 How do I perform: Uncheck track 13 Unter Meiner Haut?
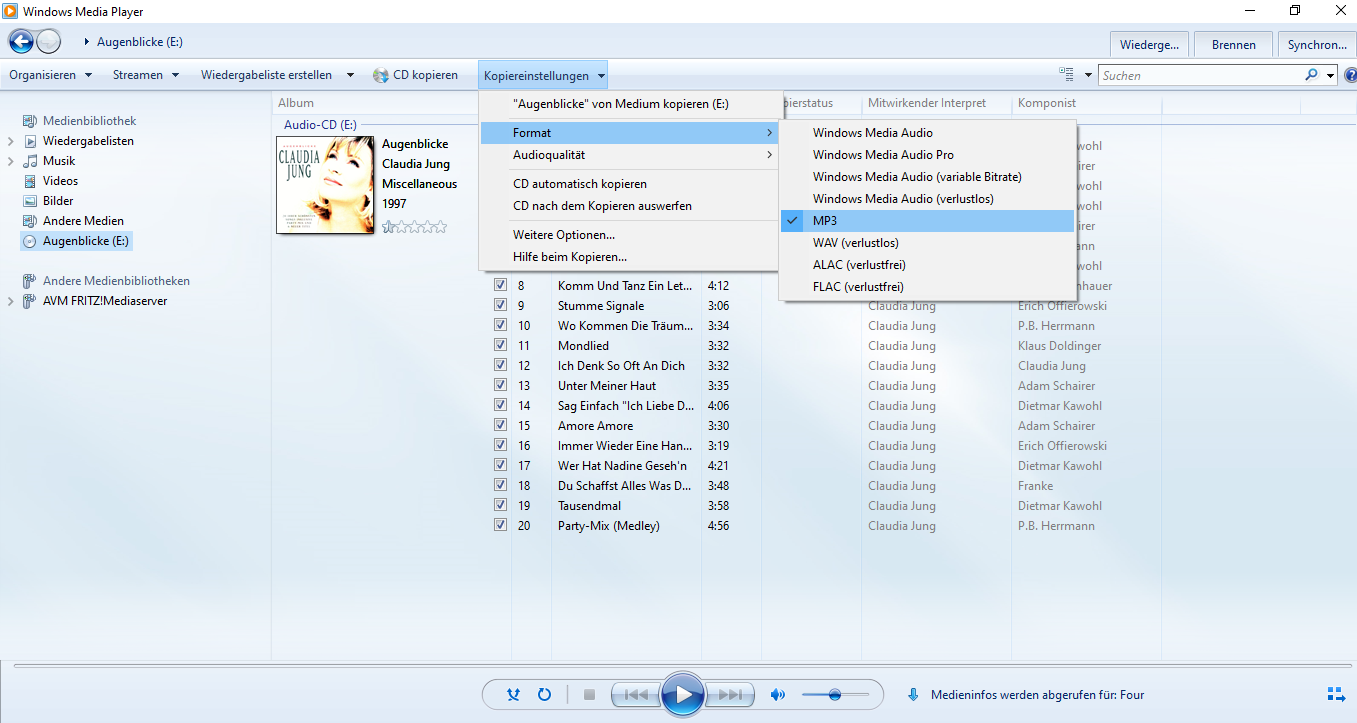pos(500,385)
